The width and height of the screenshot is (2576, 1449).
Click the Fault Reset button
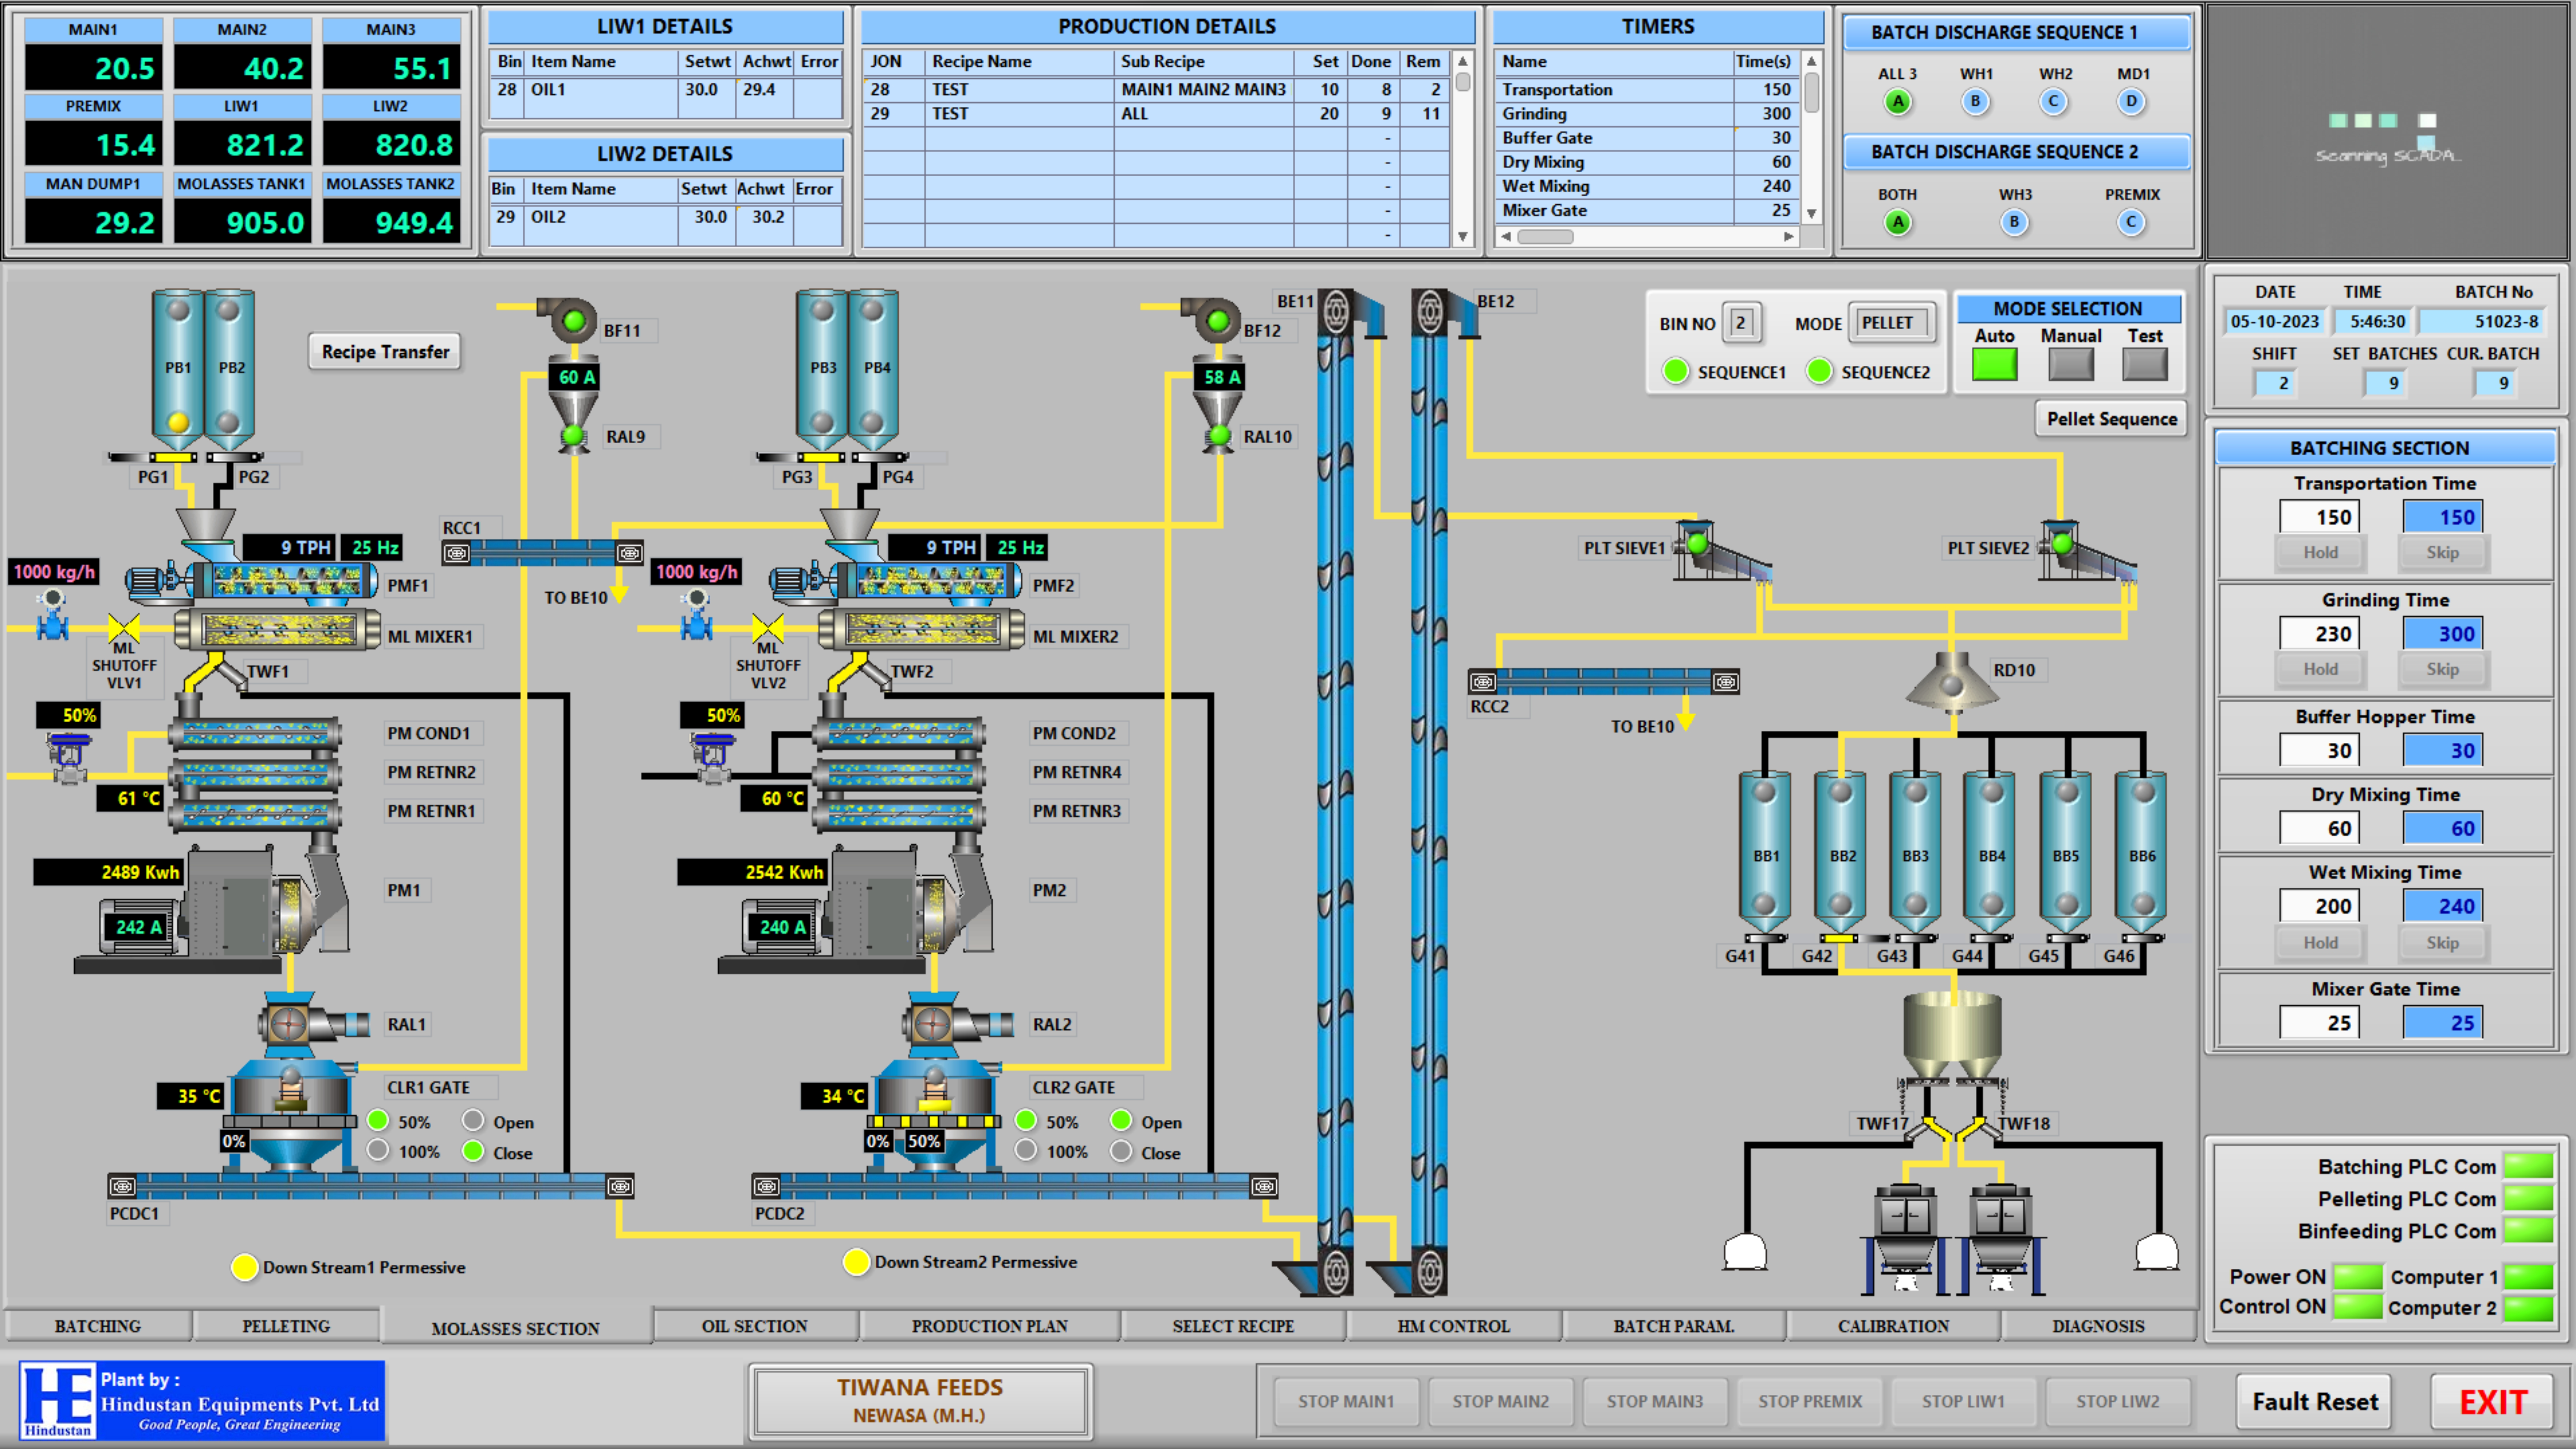pos(2315,1402)
